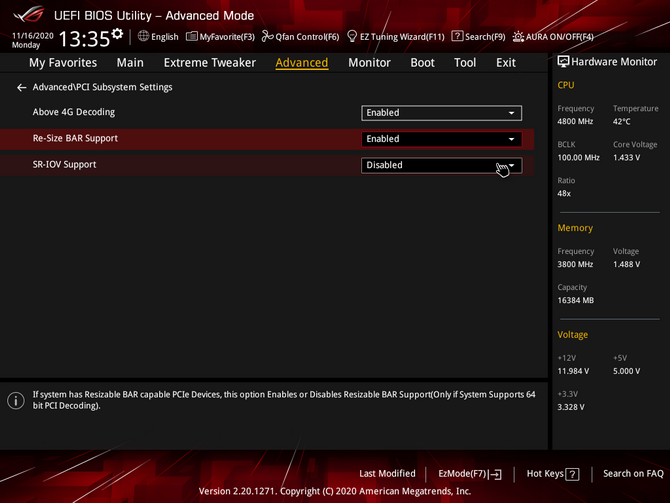Viewport: 670px width, 503px height.
Task: Open clock settings gear icon
Action: 117,34
